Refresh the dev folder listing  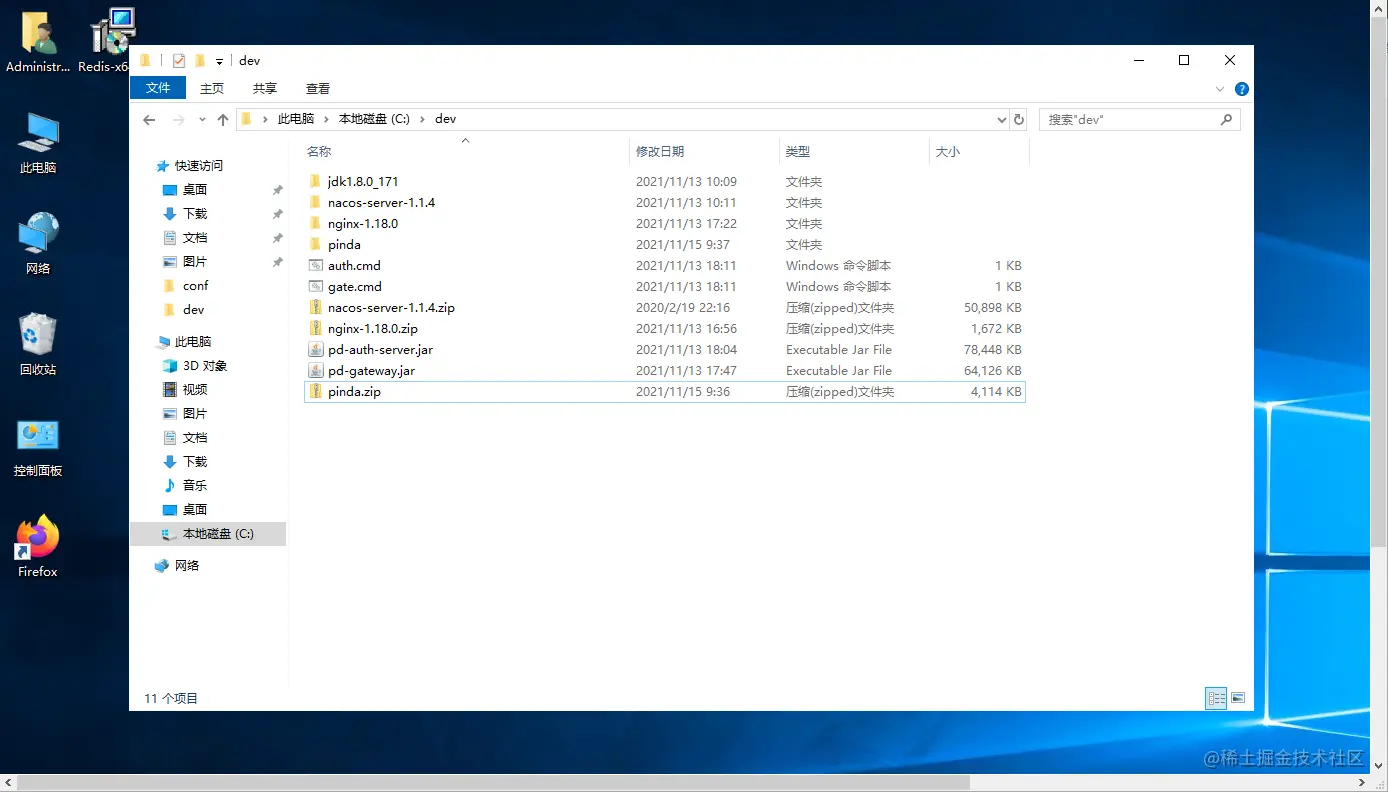(x=1019, y=119)
